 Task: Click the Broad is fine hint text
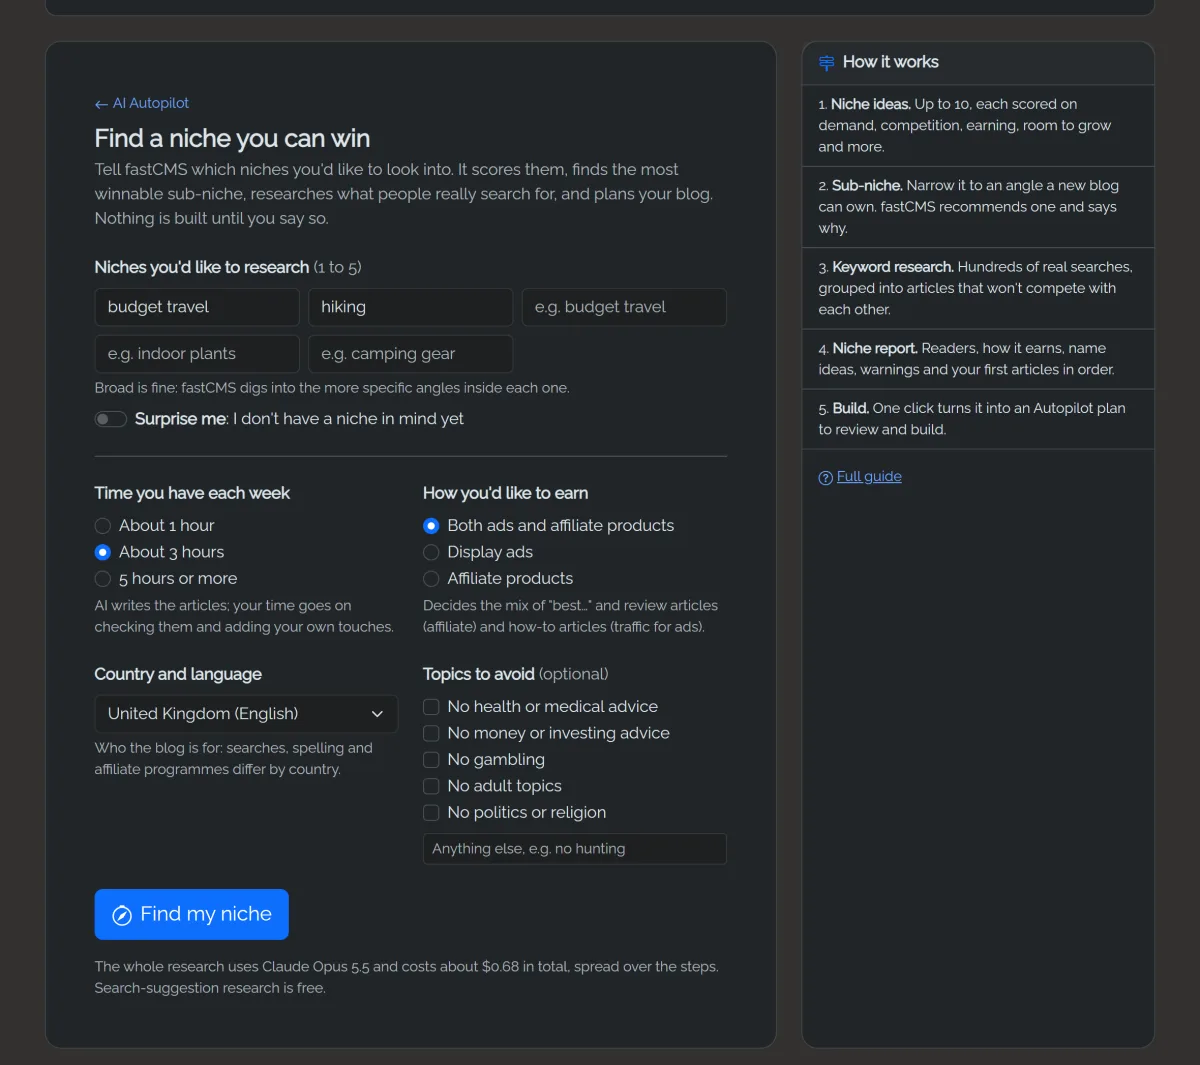[332, 388]
